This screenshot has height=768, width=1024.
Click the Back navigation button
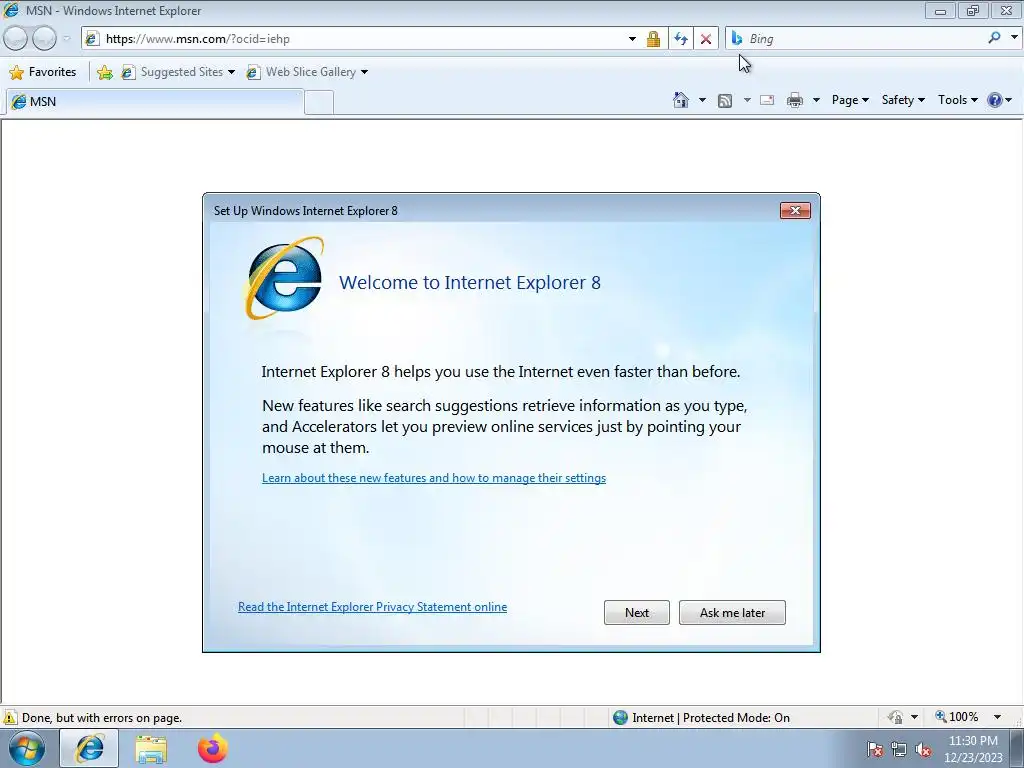coord(16,39)
